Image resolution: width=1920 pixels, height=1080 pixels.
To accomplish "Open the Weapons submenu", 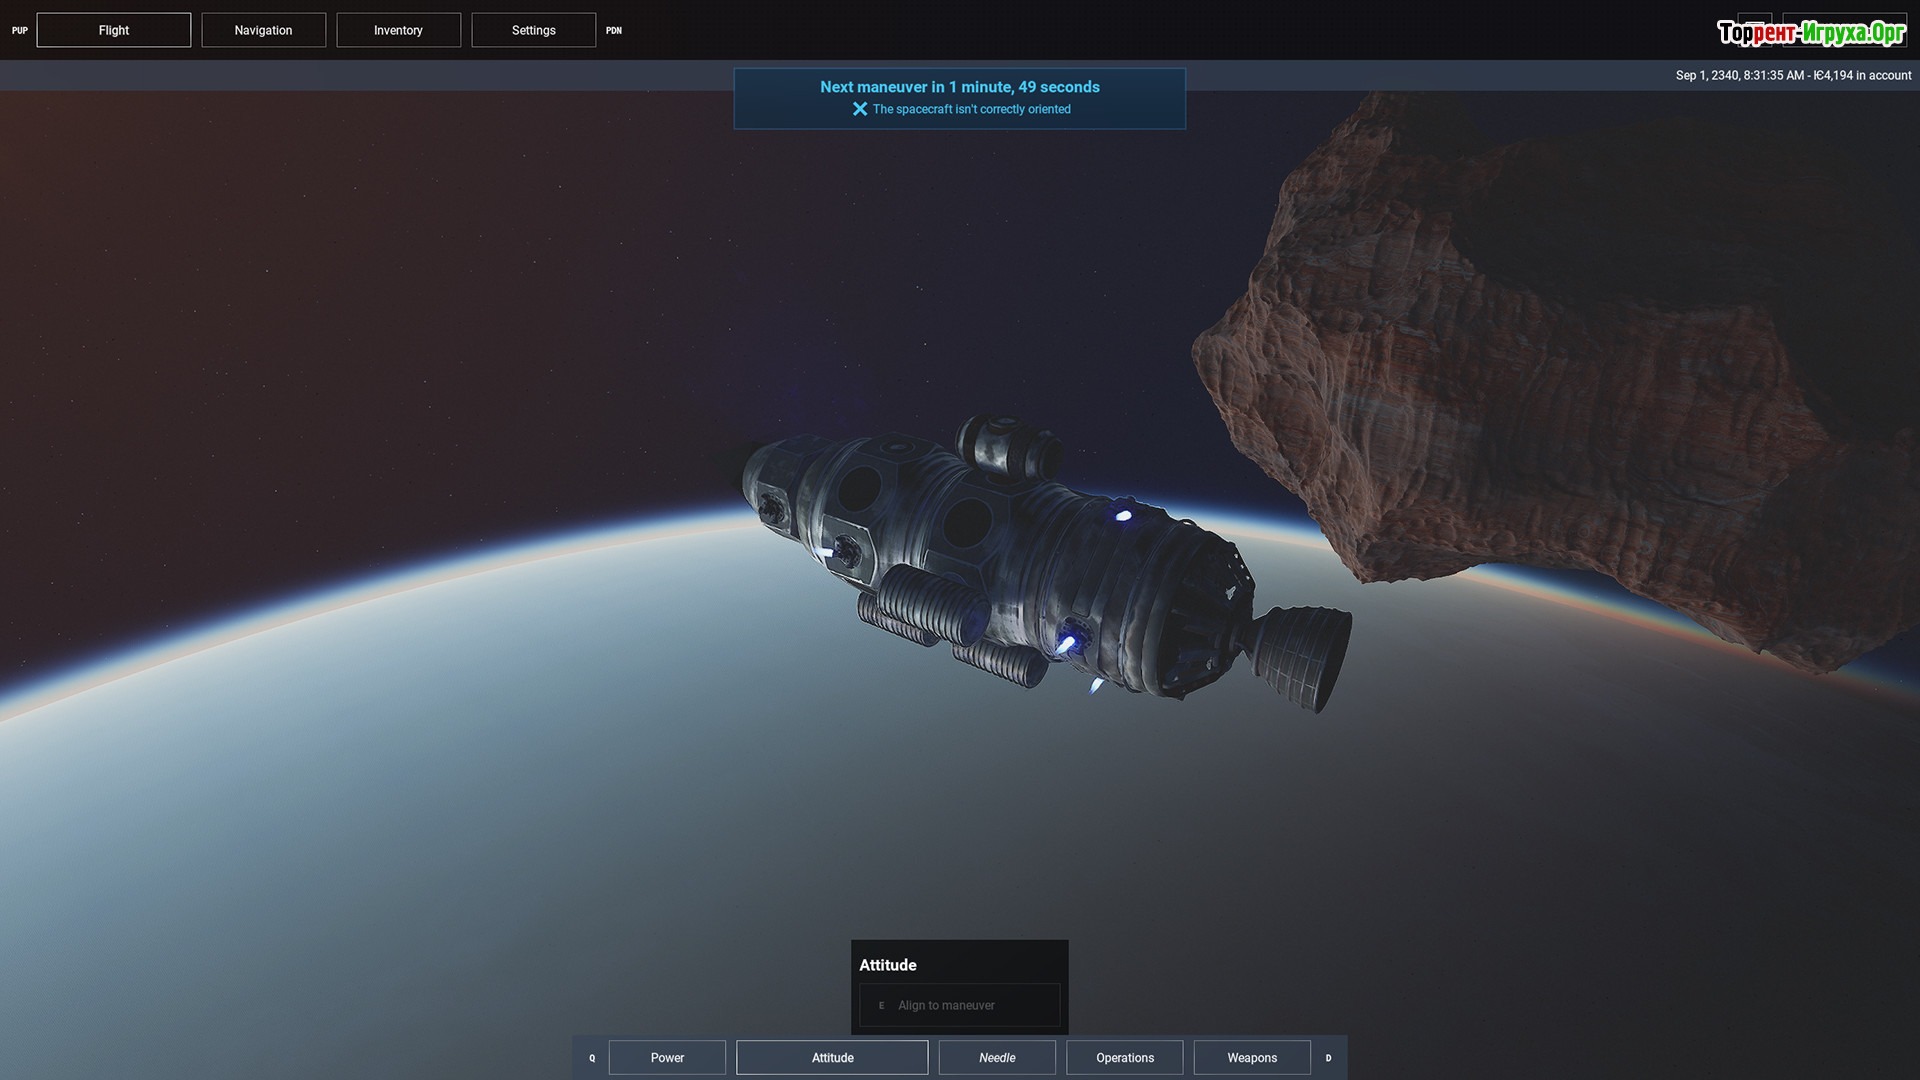I will [x=1252, y=1058].
